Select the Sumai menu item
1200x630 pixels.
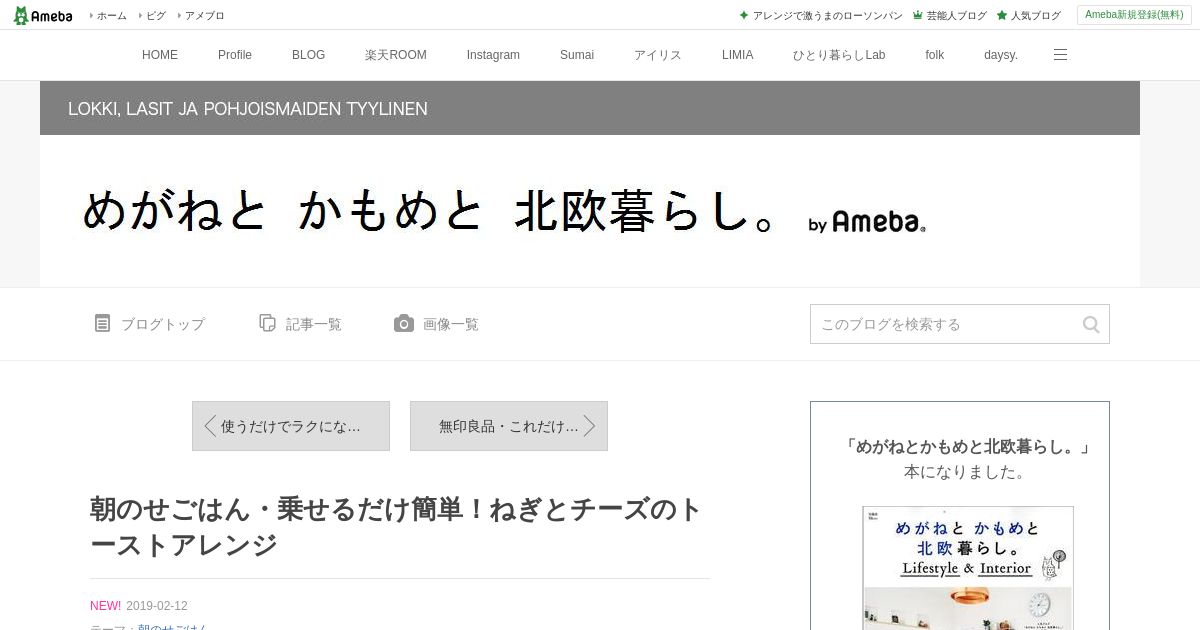[x=577, y=55]
